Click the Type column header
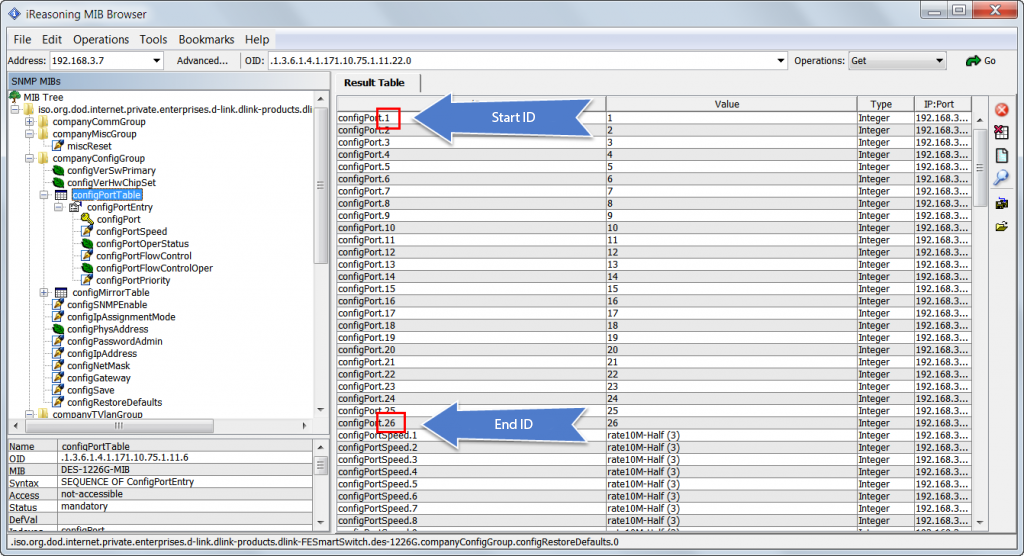 881,104
